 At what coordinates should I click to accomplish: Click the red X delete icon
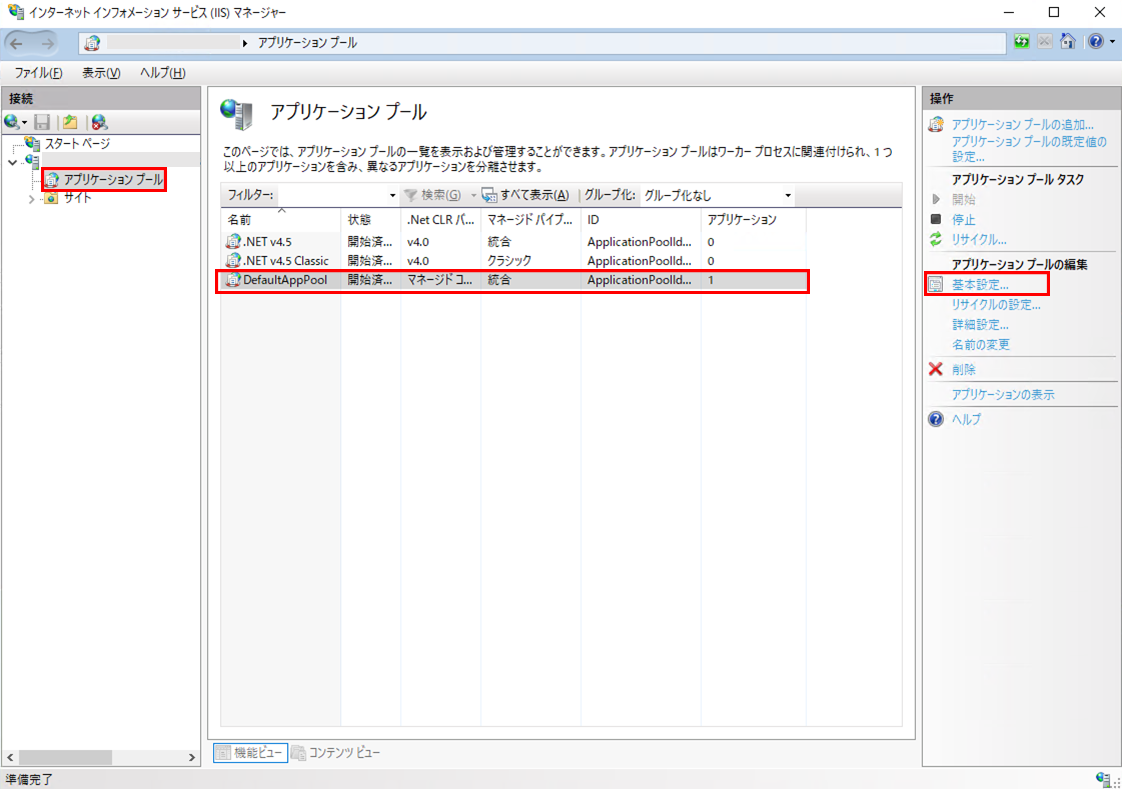point(936,369)
